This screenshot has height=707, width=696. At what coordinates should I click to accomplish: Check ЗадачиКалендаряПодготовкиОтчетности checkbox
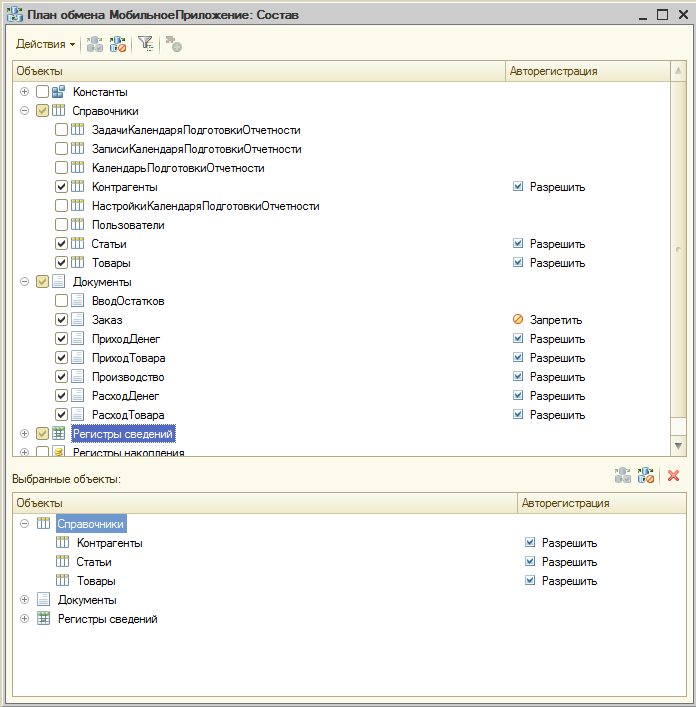[x=61, y=129]
